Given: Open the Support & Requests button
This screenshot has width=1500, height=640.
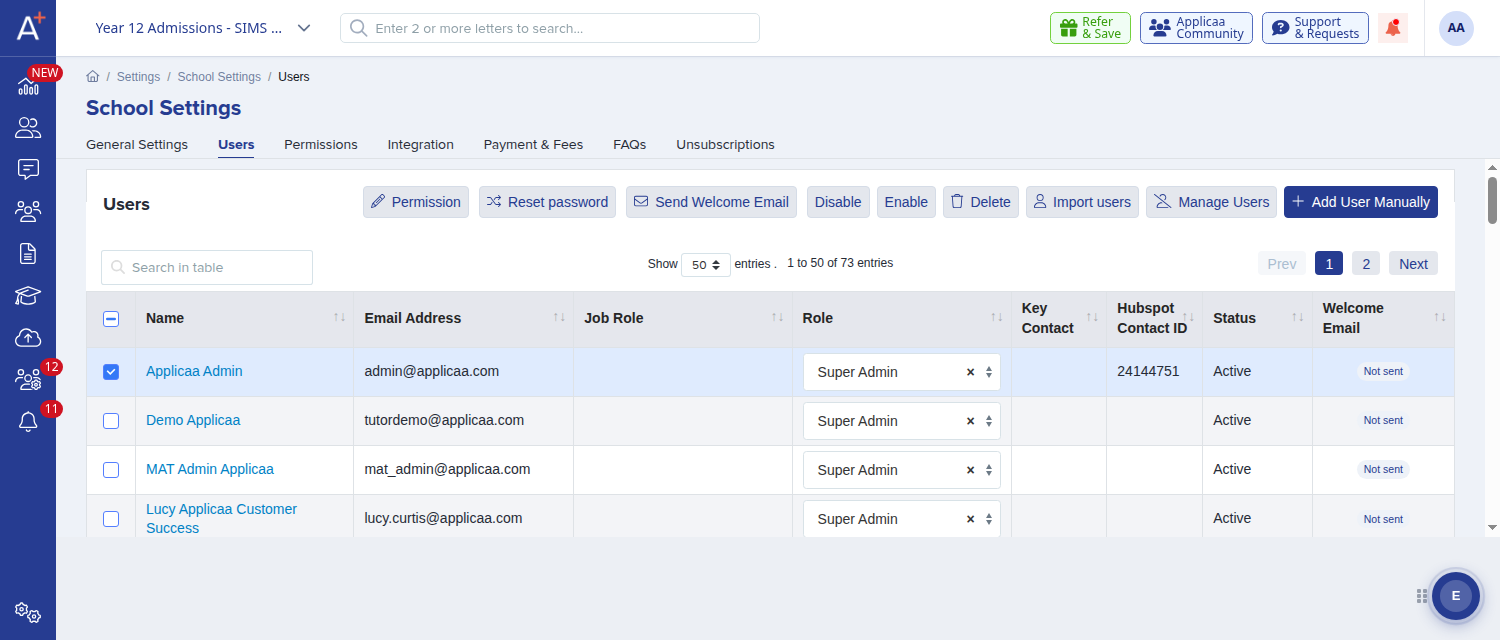Looking at the screenshot, I should pos(1315,28).
